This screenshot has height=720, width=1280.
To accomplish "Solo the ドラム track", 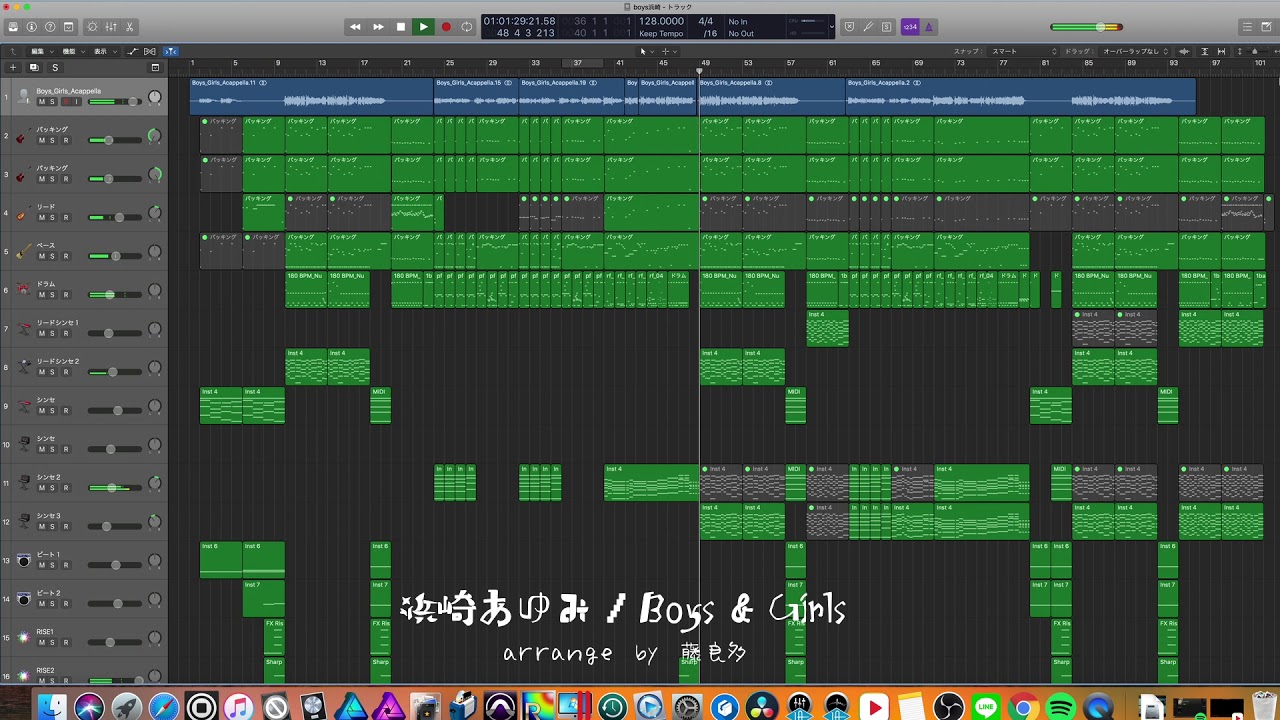I will [x=53, y=295].
